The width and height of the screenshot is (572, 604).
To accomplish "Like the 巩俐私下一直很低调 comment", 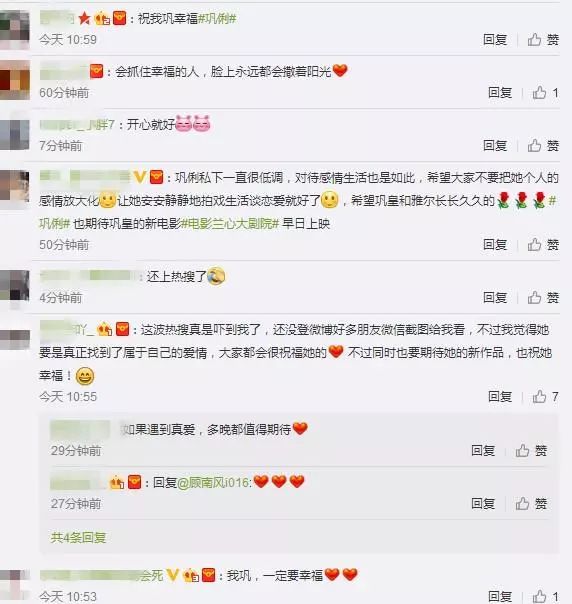I will click(x=543, y=244).
